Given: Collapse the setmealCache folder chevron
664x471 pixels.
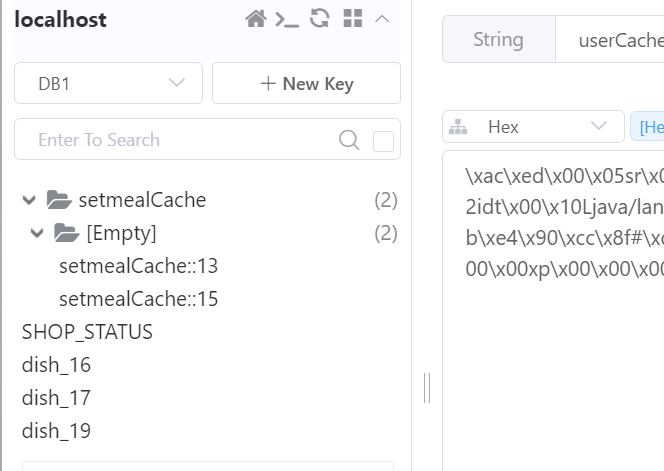Looking at the screenshot, I should tap(29, 200).
